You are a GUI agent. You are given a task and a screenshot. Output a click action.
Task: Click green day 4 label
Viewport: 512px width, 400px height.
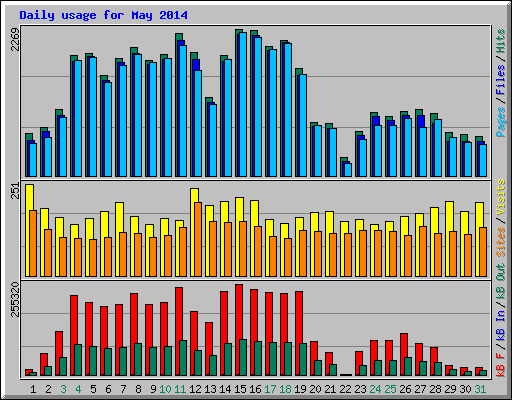point(78,389)
